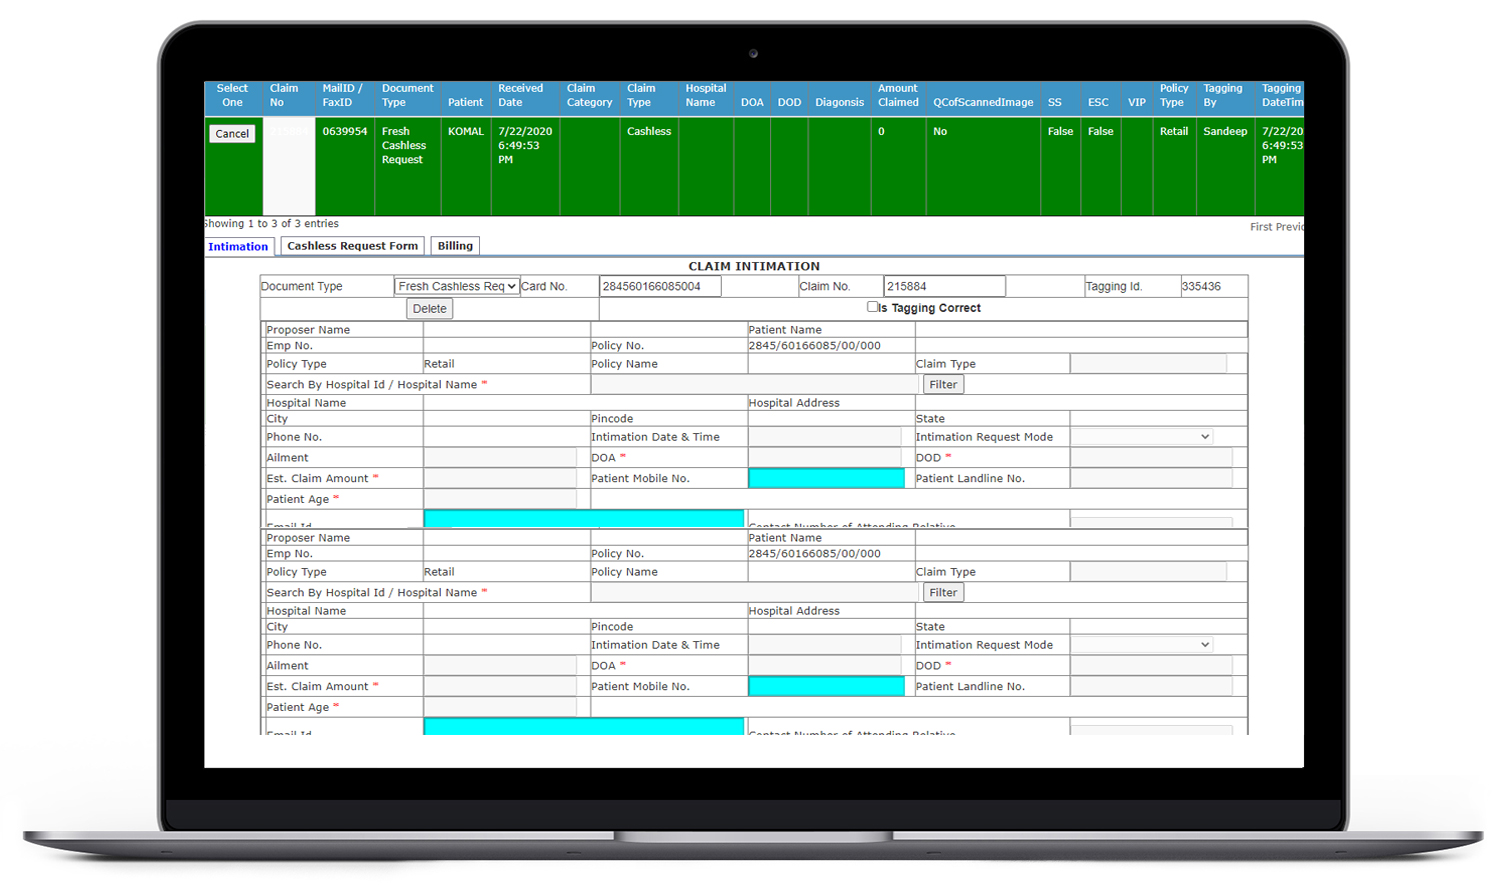Switch to the Intimation tab
The image size is (1500, 893).
[x=238, y=247]
